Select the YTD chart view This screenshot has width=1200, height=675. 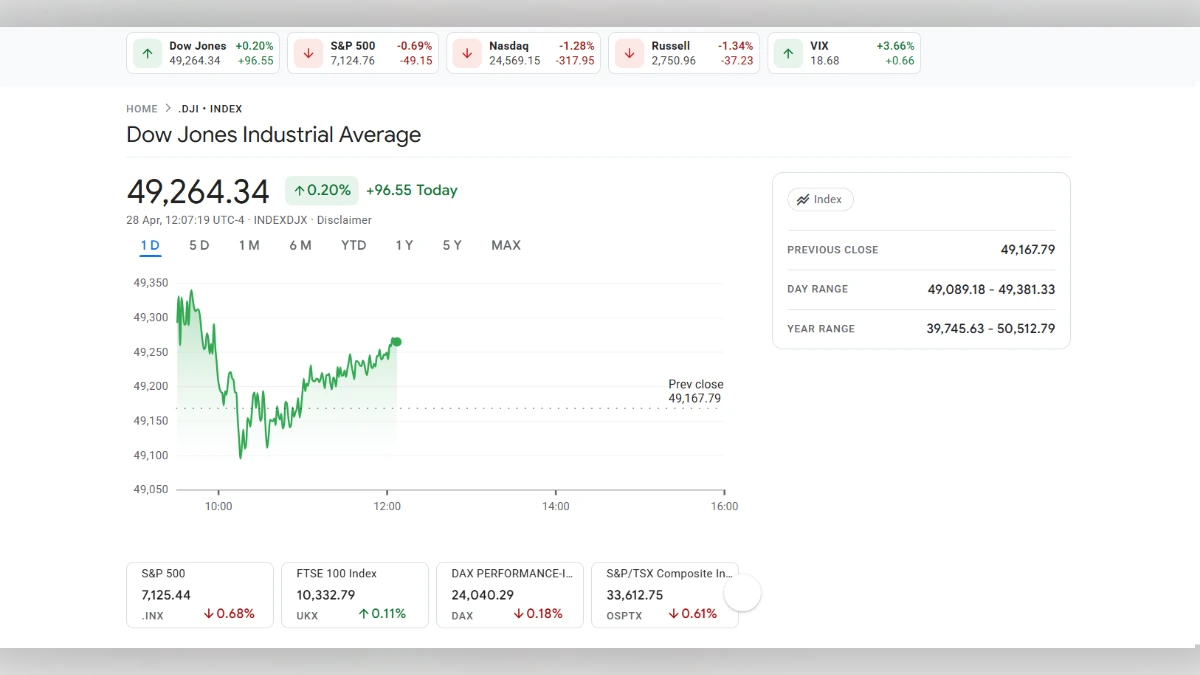[x=352, y=245]
